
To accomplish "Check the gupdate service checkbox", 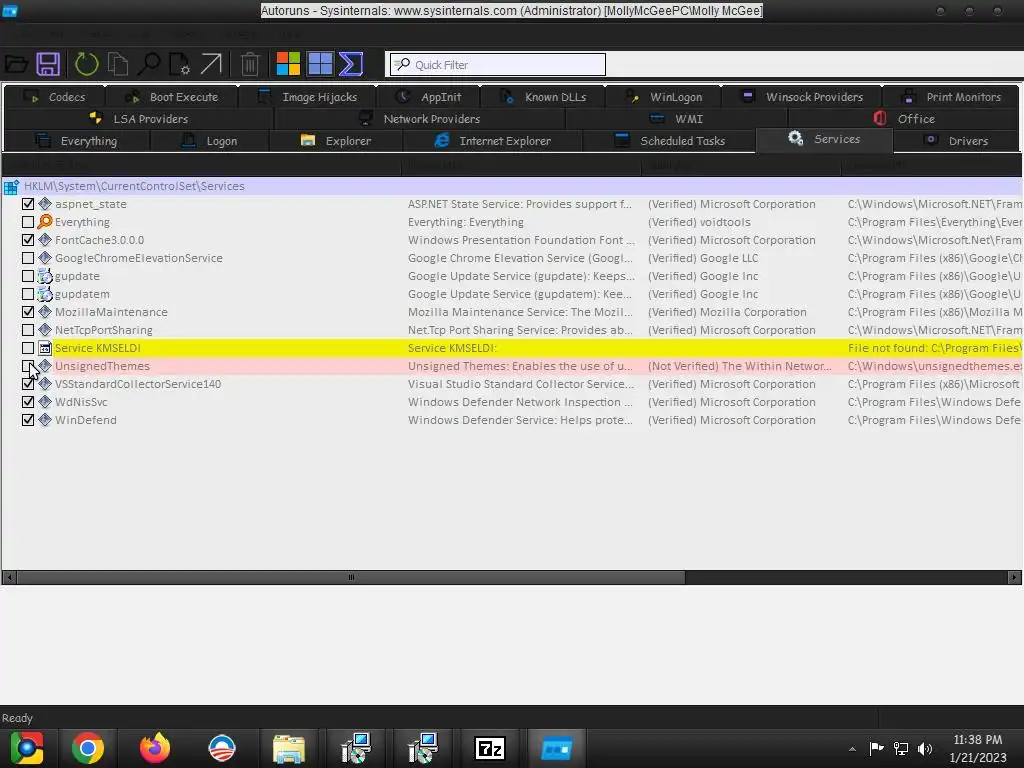I will (28, 276).
